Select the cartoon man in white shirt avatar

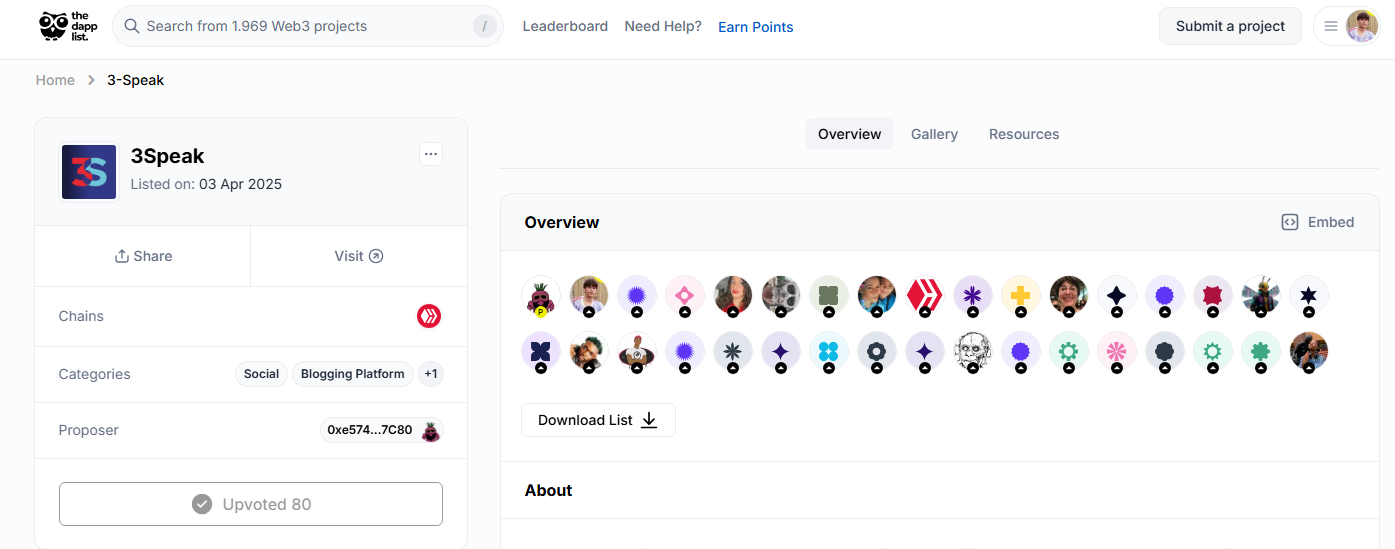pyautogui.click(x=637, y=352)
